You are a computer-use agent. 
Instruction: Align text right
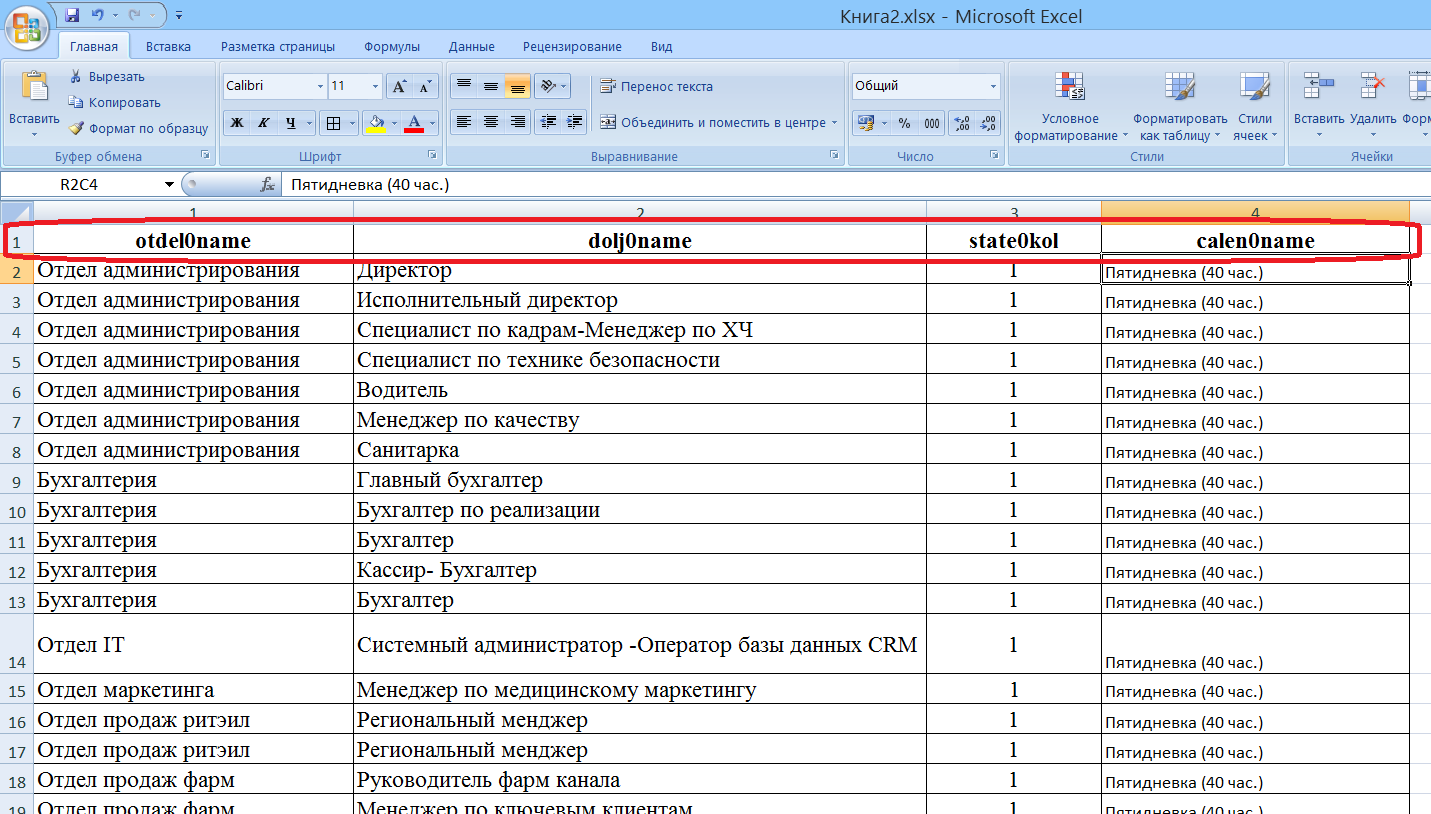tap(517, 122)
